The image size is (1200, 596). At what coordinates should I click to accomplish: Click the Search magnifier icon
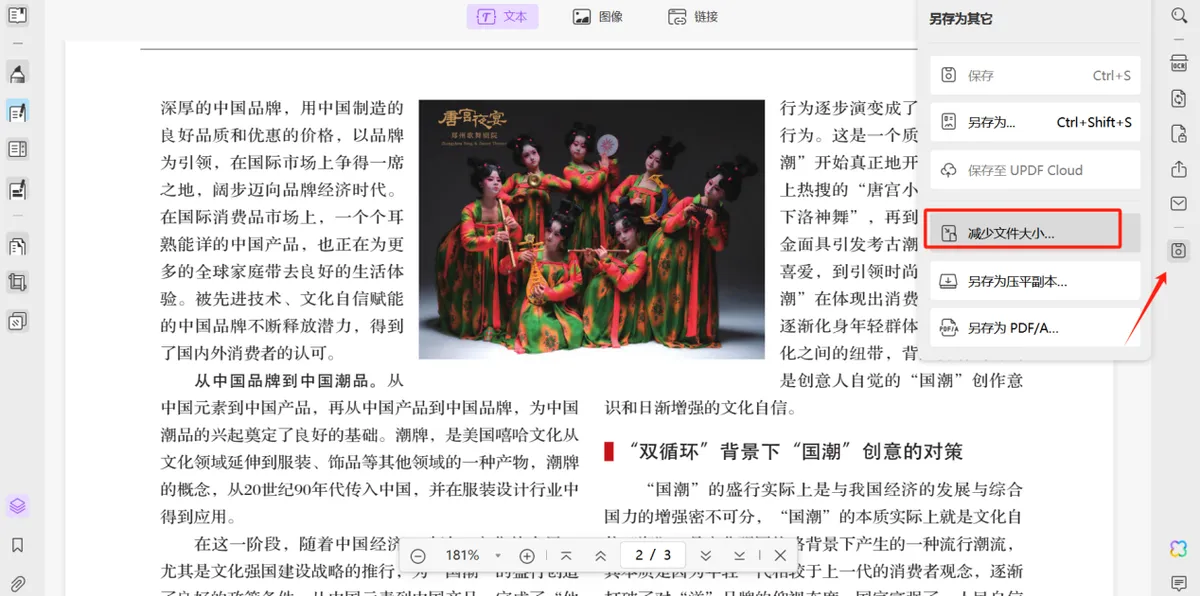point(1178,16)
